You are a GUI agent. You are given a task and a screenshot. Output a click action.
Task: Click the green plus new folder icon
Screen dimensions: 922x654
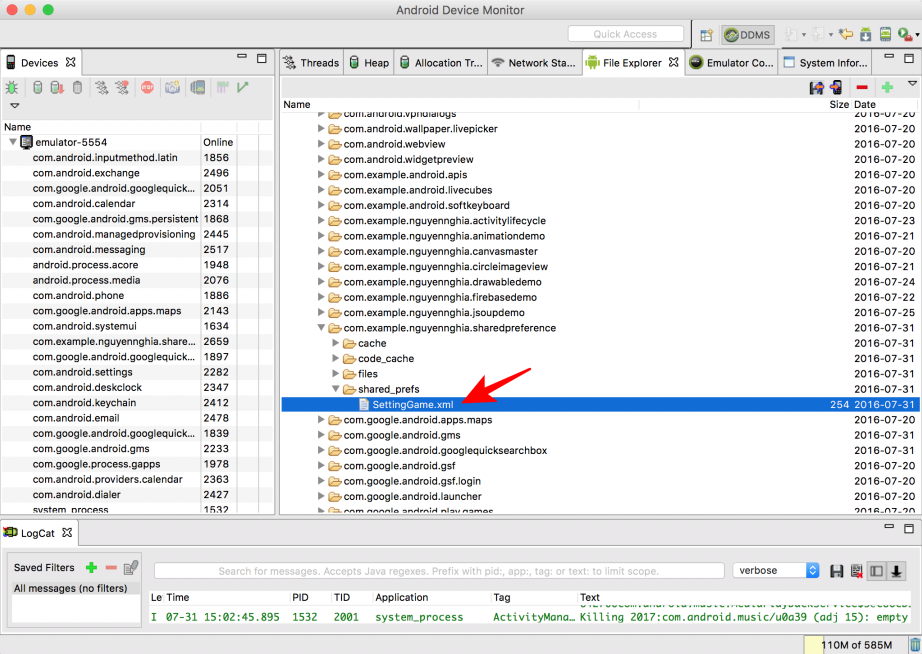click(x=886, y=88)
